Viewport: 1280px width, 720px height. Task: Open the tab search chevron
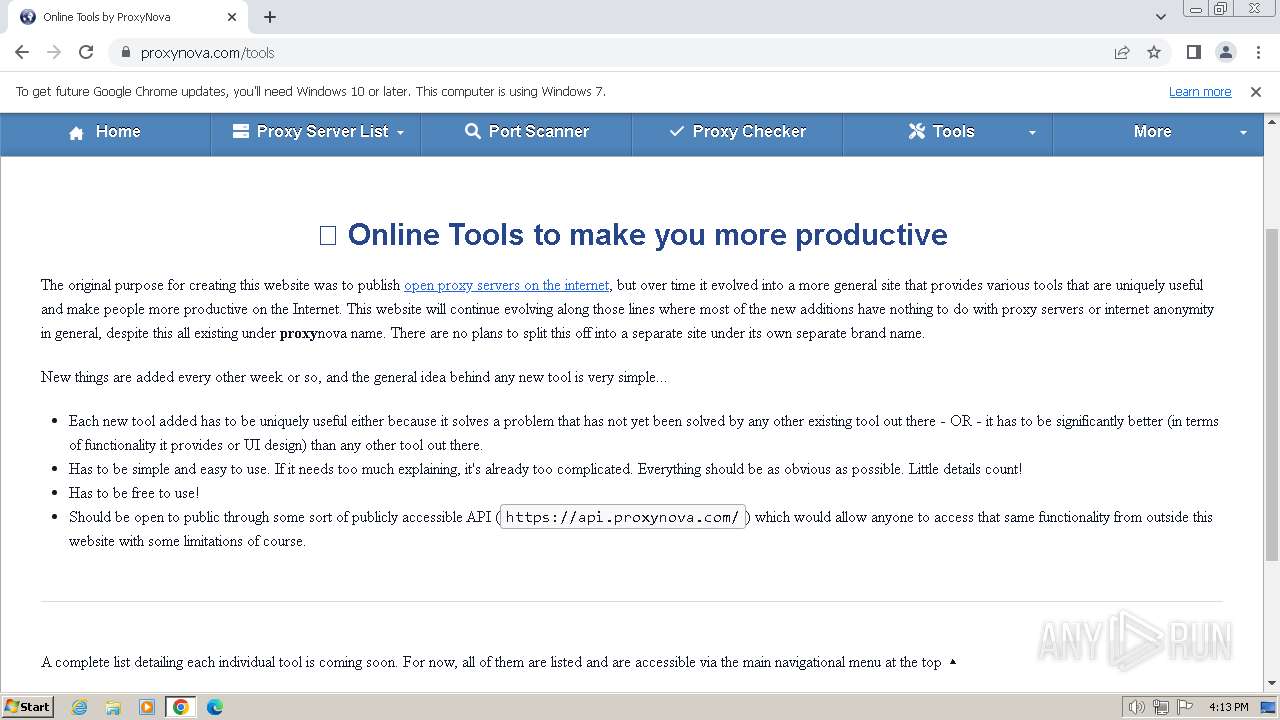coord(1161,17)
